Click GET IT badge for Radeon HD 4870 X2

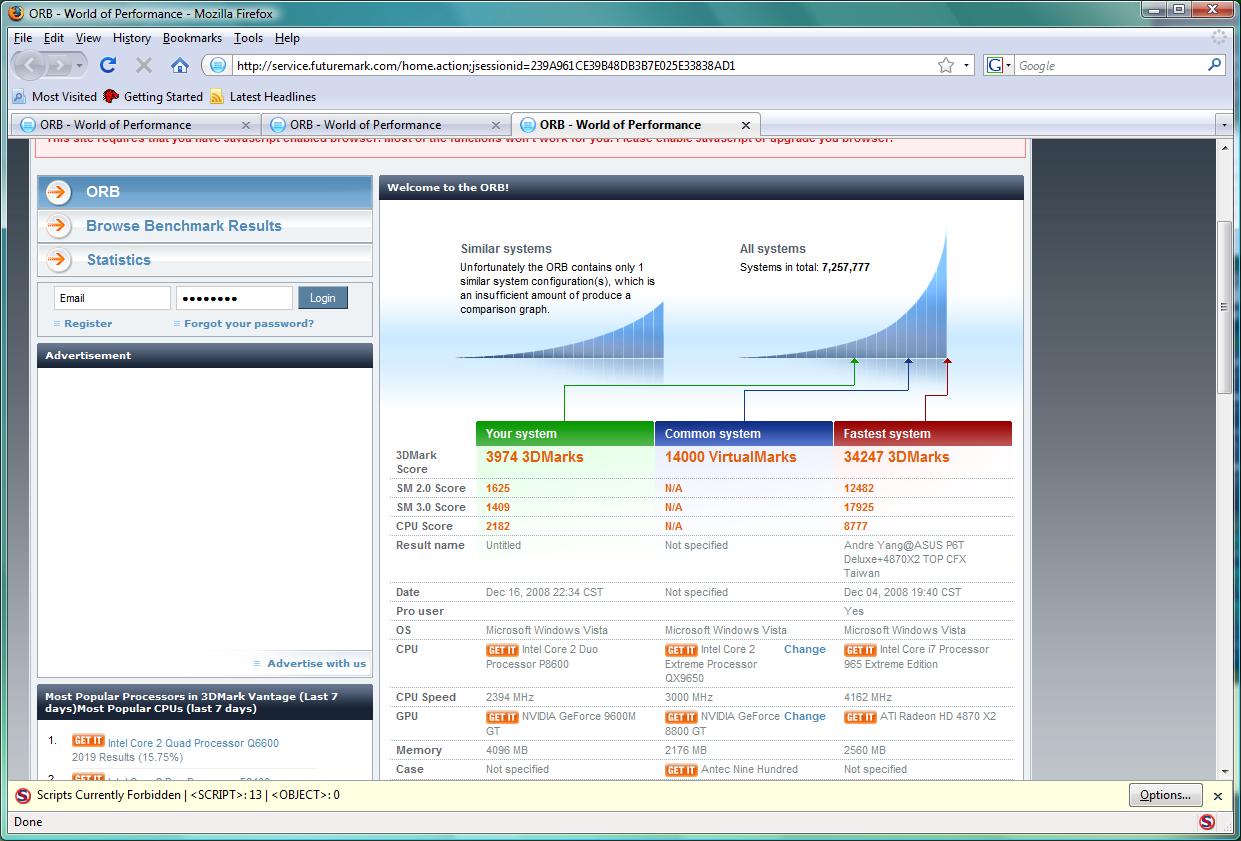(x=860, y=717)
